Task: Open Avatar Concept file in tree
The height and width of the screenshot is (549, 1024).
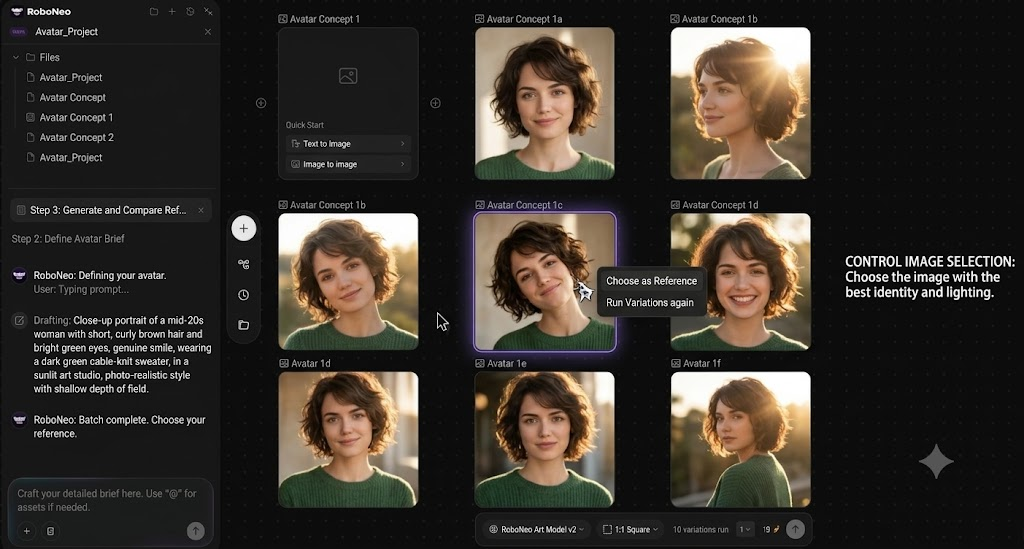Action: pos(72,97)
